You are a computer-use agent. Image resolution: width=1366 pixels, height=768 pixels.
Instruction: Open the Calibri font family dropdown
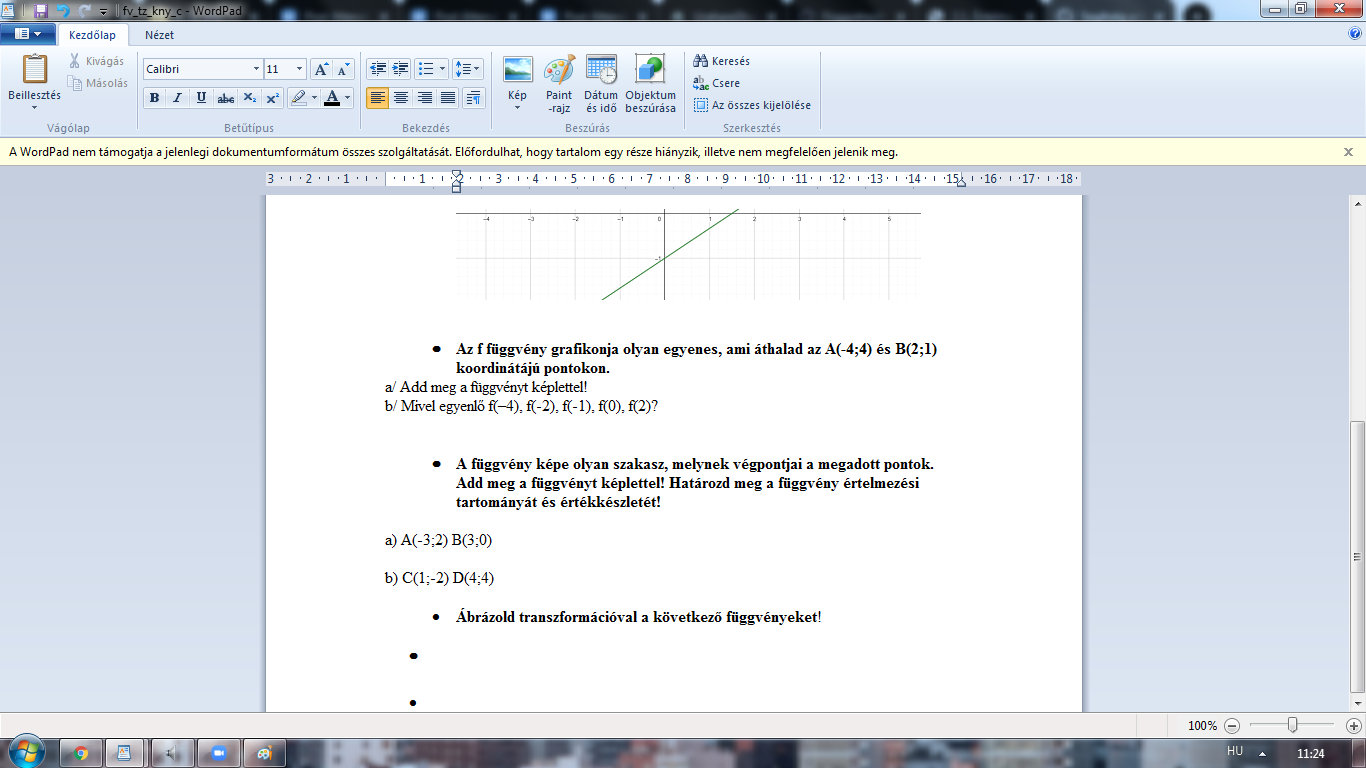(256, 69)
